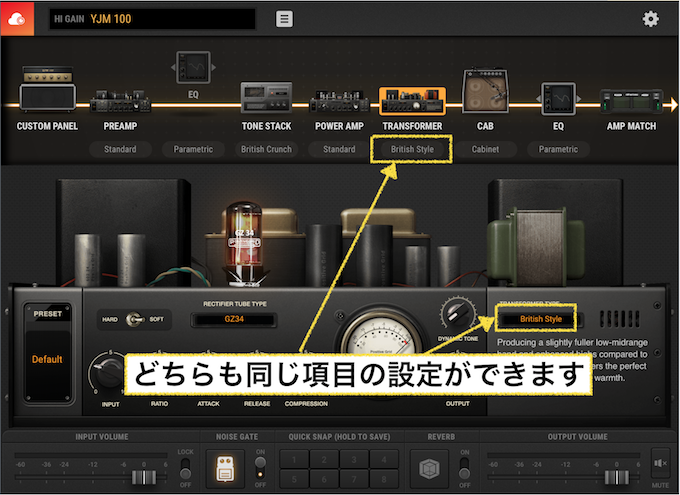This screenshot has height=495, width=680.
Task: Select the Tone Stack module icon
Action: (266, 97)
